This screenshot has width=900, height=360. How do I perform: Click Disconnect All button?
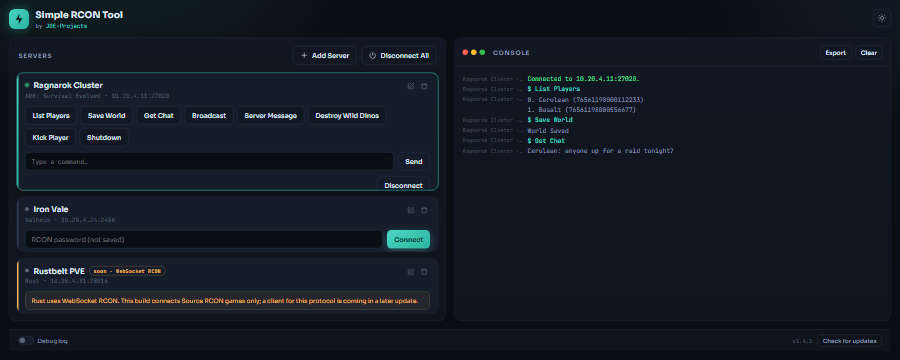(x=399, y=56)
